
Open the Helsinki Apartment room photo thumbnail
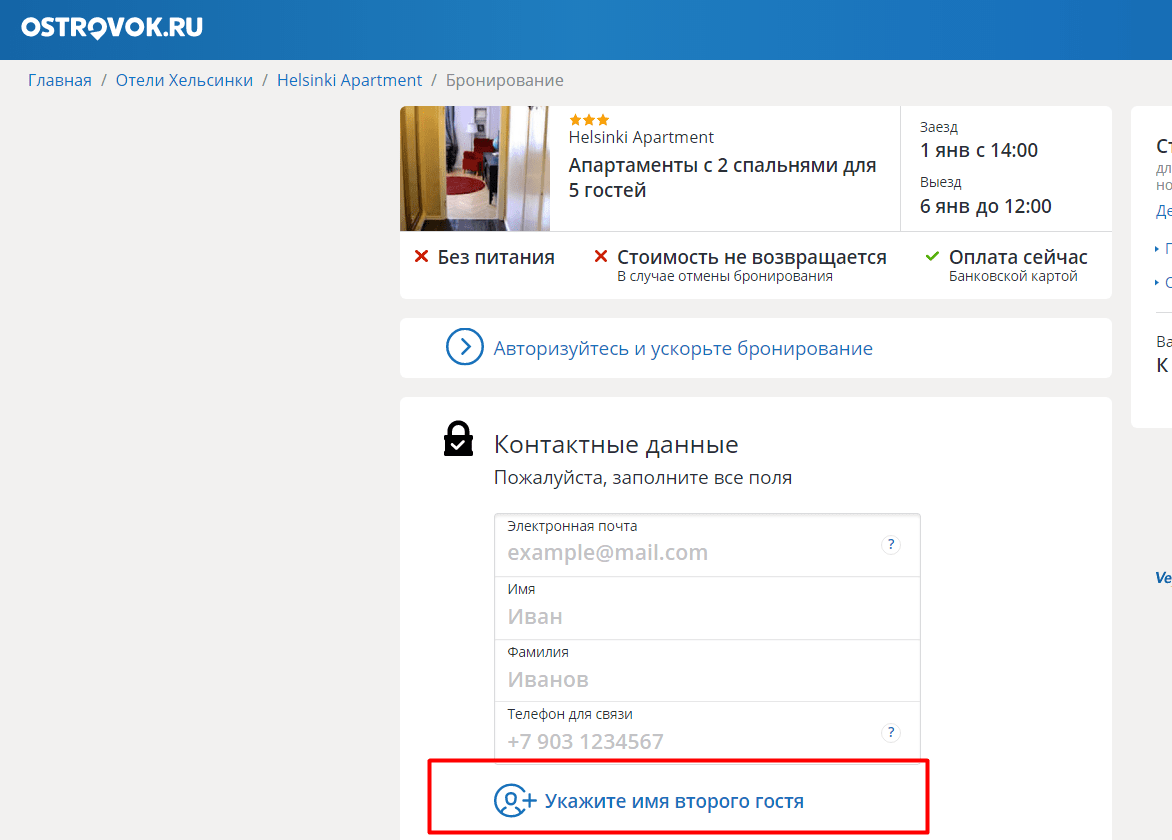pyautogui.click(x=475, y=168)
